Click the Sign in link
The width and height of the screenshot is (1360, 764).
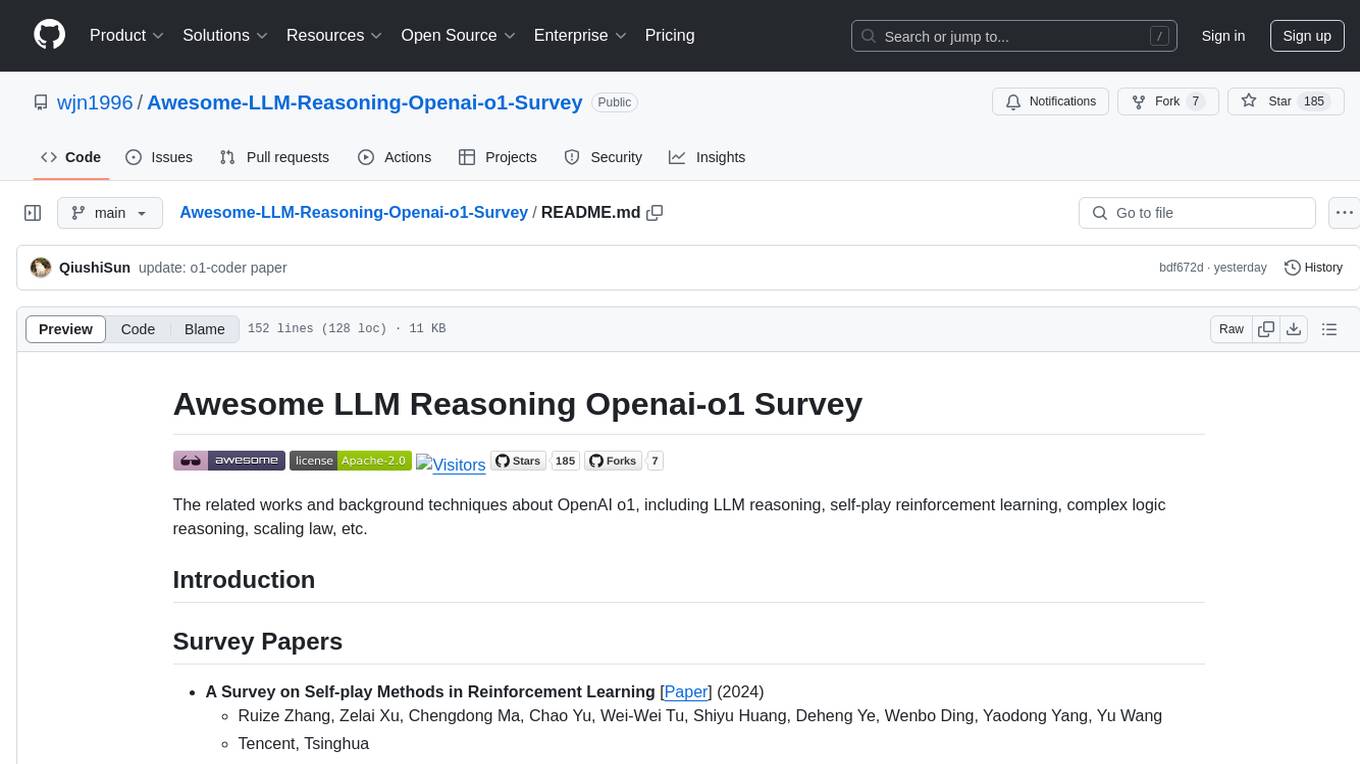[1223, 36]
